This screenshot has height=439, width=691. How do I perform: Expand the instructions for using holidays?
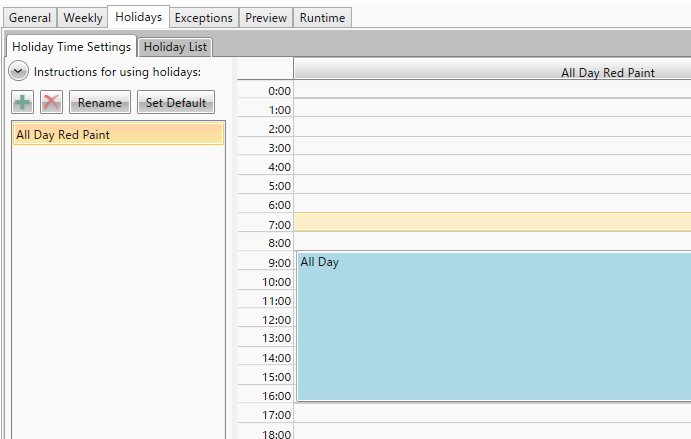click(18, 71)
